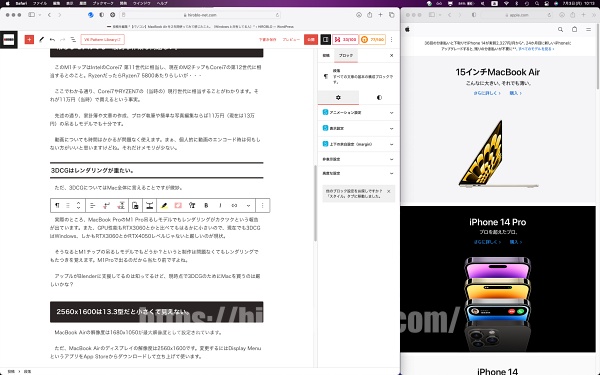Screen dimensions: 600x375
Task: Toggle the settings sidebar panel icon
Action: (326, 39)
